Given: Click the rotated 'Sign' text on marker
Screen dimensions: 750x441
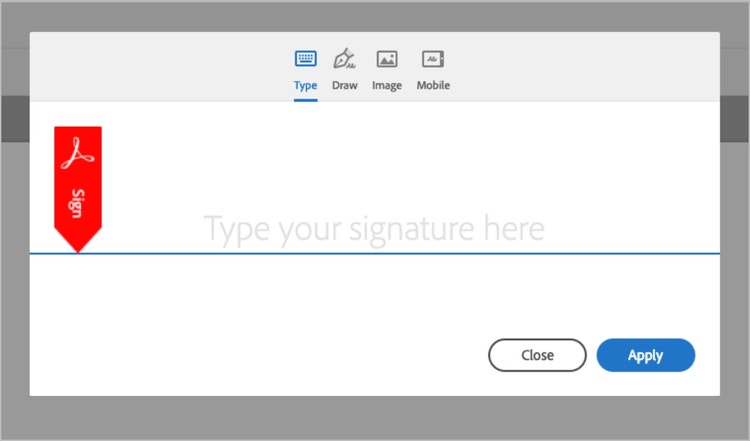Looking at the screenshot, I should [77, 204].
